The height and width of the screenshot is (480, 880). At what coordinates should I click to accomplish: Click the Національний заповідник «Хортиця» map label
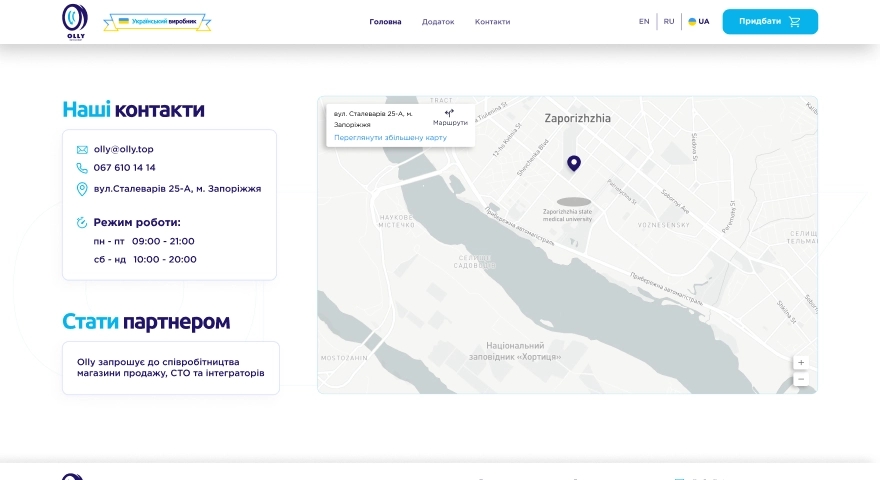515,351
